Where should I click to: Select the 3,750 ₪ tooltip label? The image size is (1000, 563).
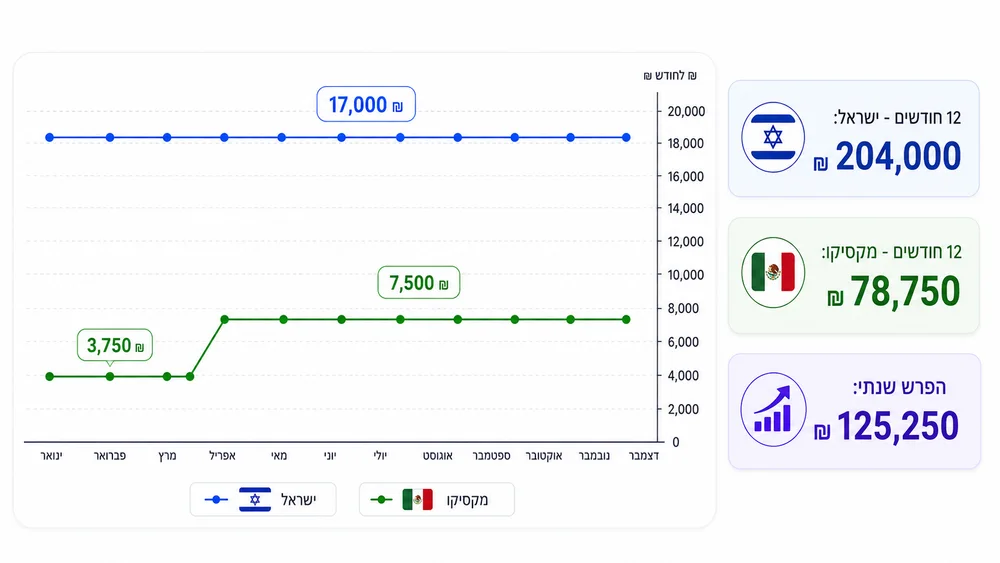115,346
